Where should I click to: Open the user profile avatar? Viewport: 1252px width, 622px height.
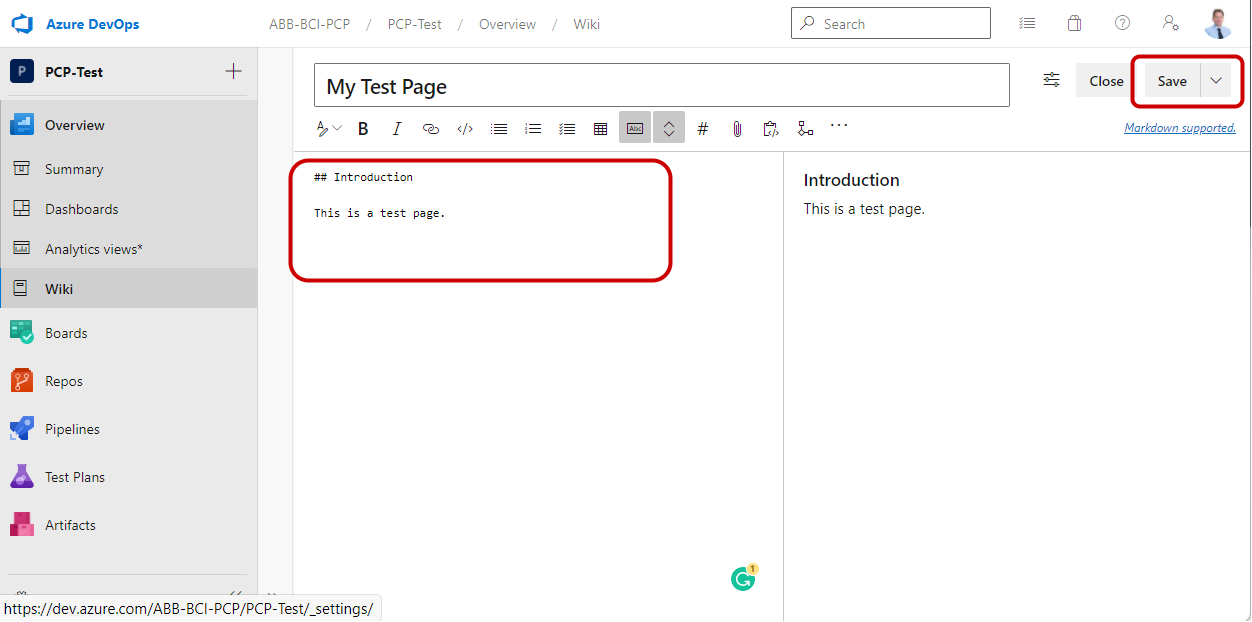[x=1218, y=23]
